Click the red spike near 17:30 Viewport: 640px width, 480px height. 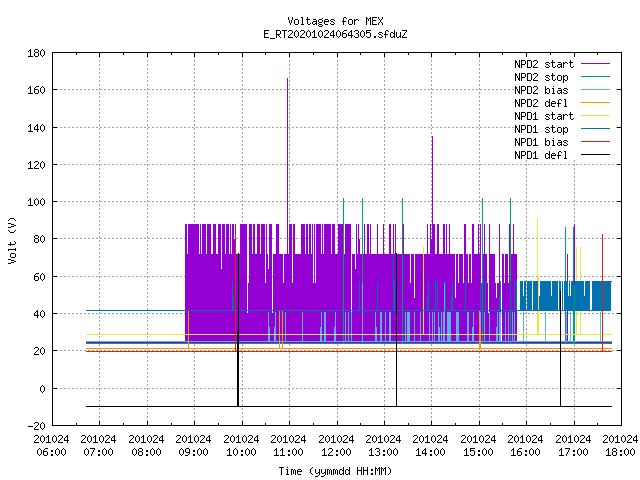coord(602,292)
